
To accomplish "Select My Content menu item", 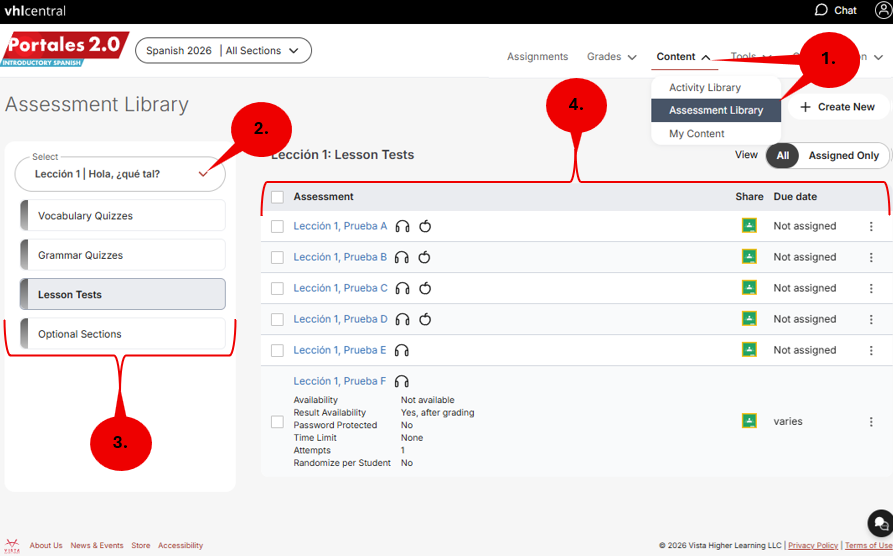I will (716, 133).
